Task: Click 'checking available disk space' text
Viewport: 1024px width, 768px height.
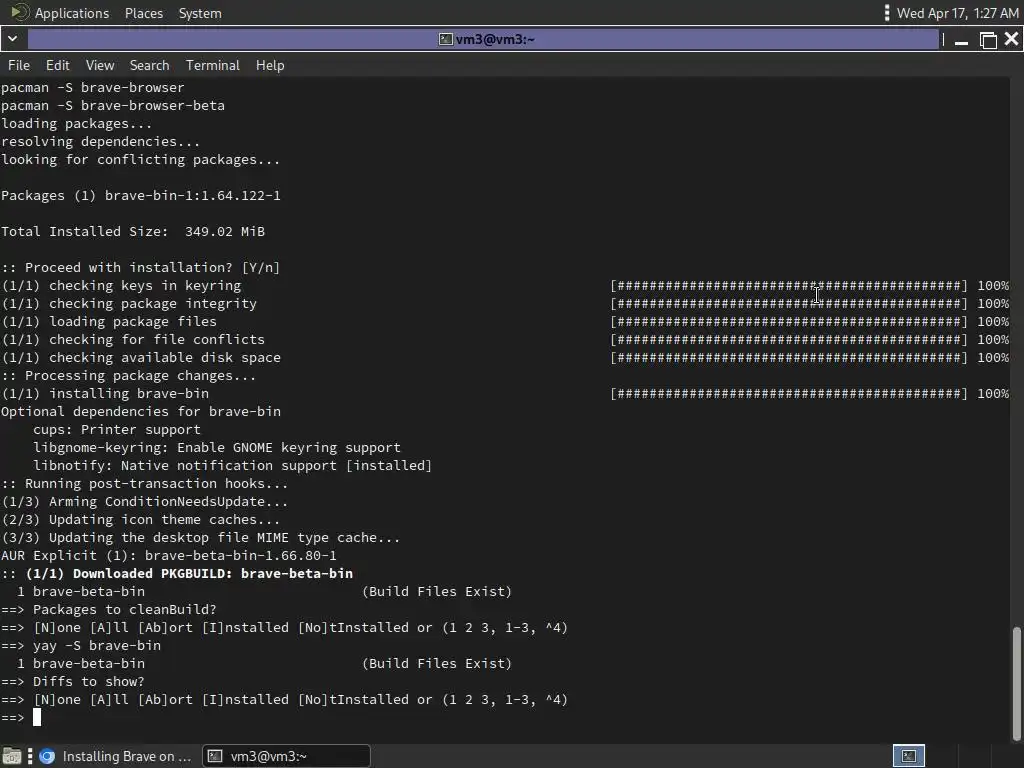Action: tap(165, 358)
